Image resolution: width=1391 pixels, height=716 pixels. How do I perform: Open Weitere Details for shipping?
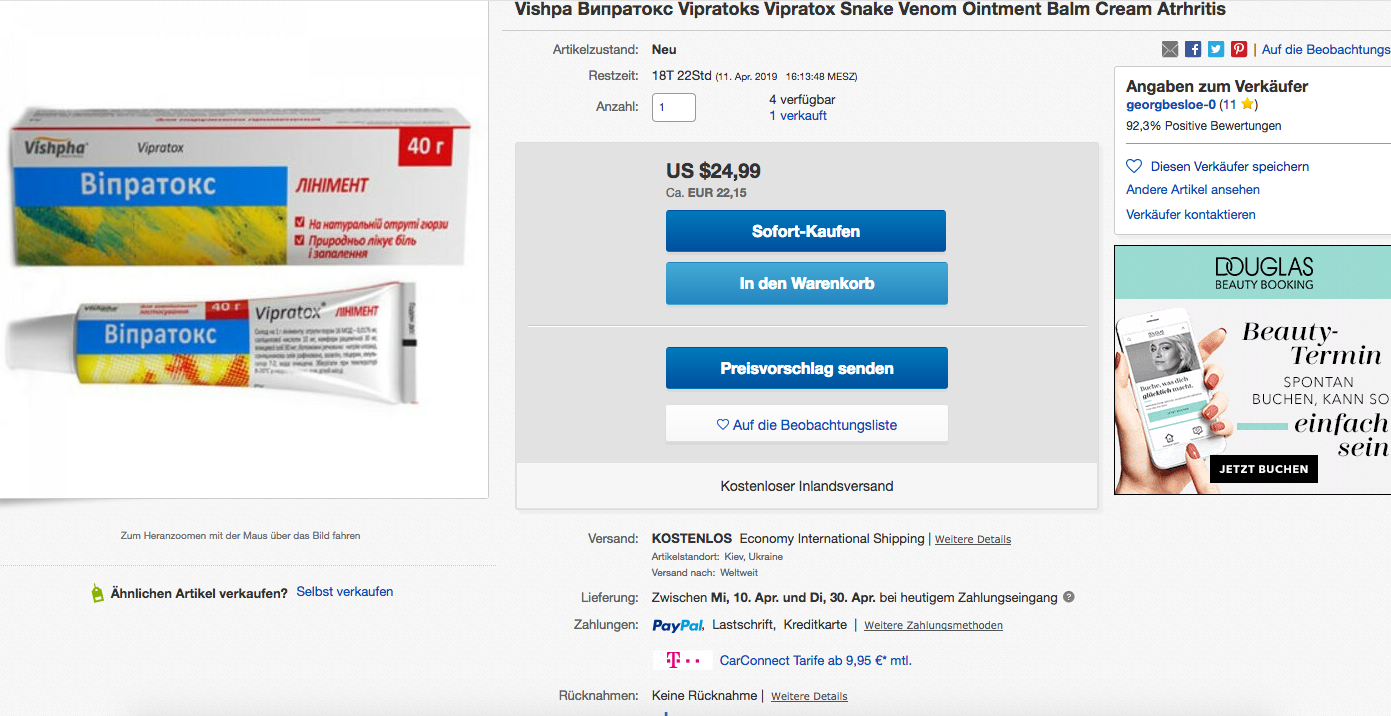pos(972,539)
